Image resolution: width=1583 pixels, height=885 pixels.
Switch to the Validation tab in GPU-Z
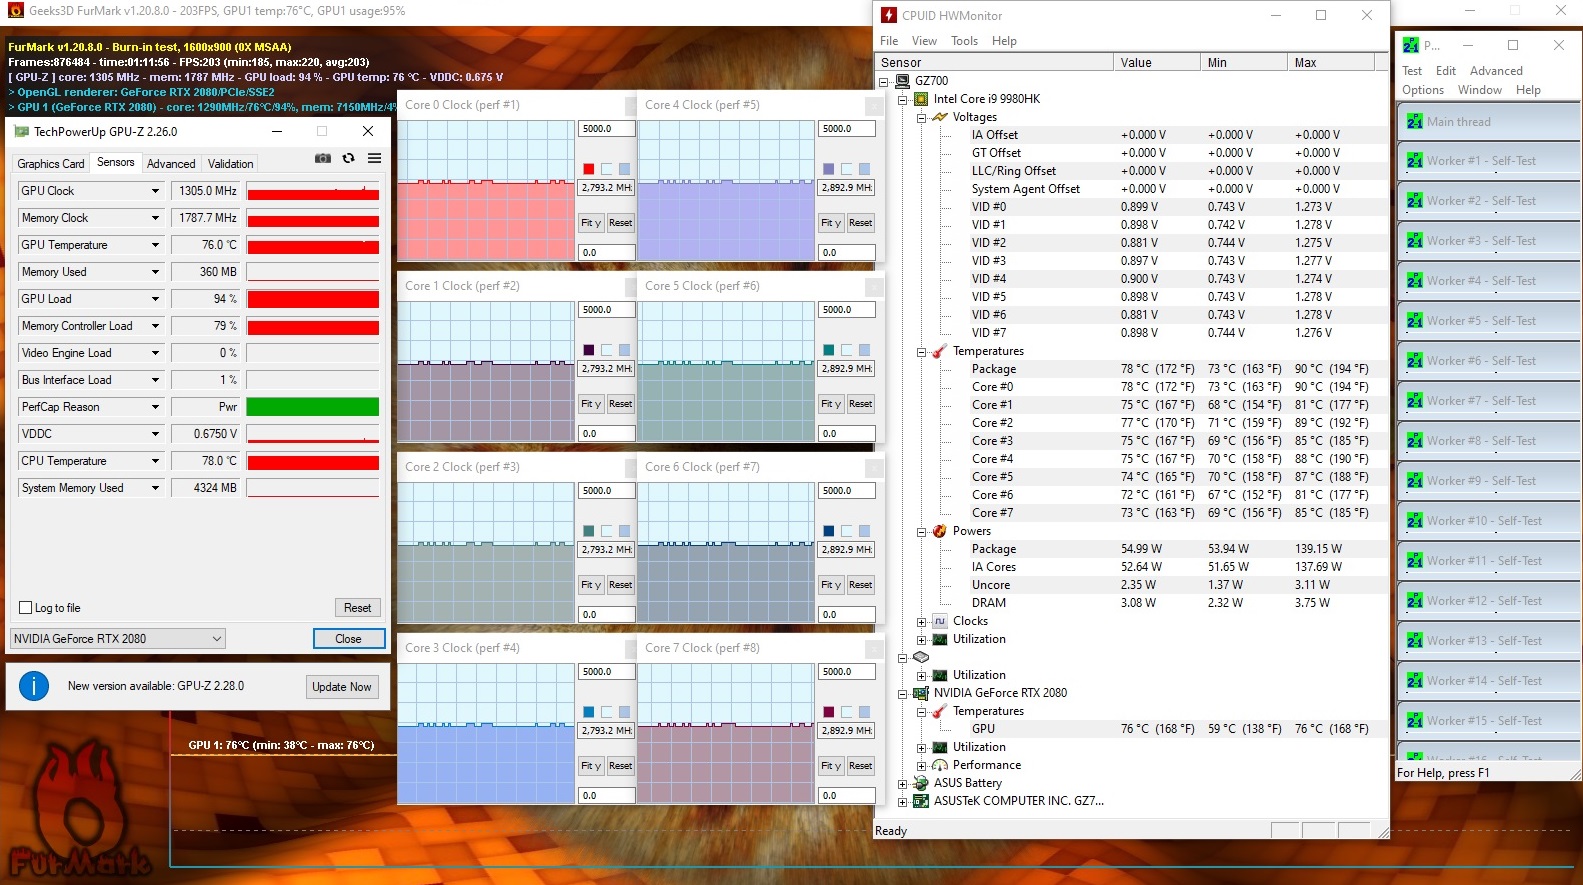pyautogui.click(x=231, y=164)
